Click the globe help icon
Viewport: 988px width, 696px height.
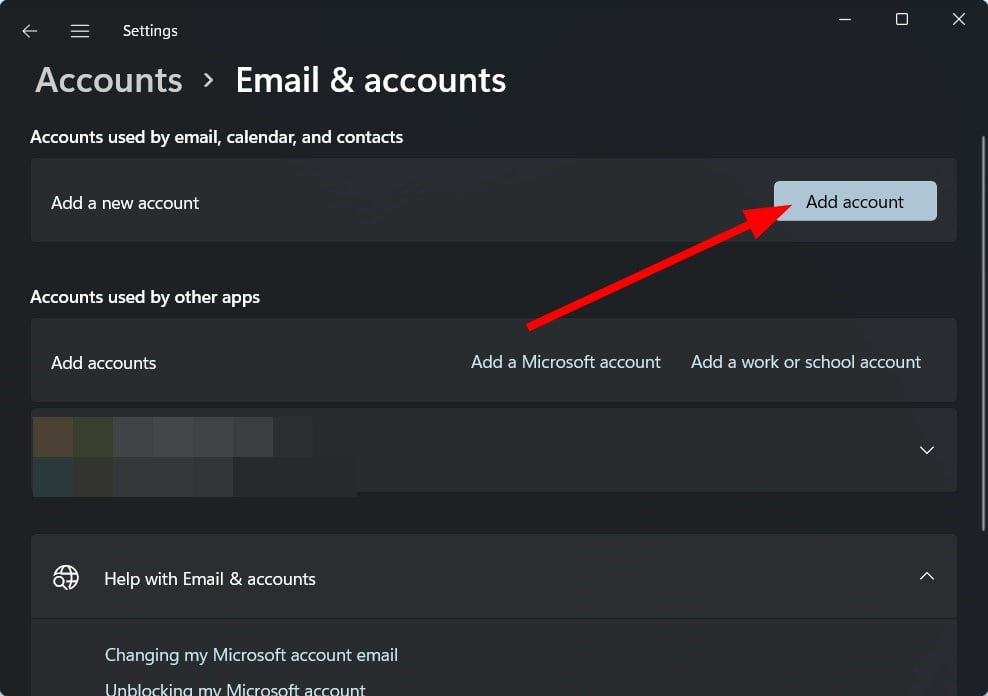pos(66,577)
